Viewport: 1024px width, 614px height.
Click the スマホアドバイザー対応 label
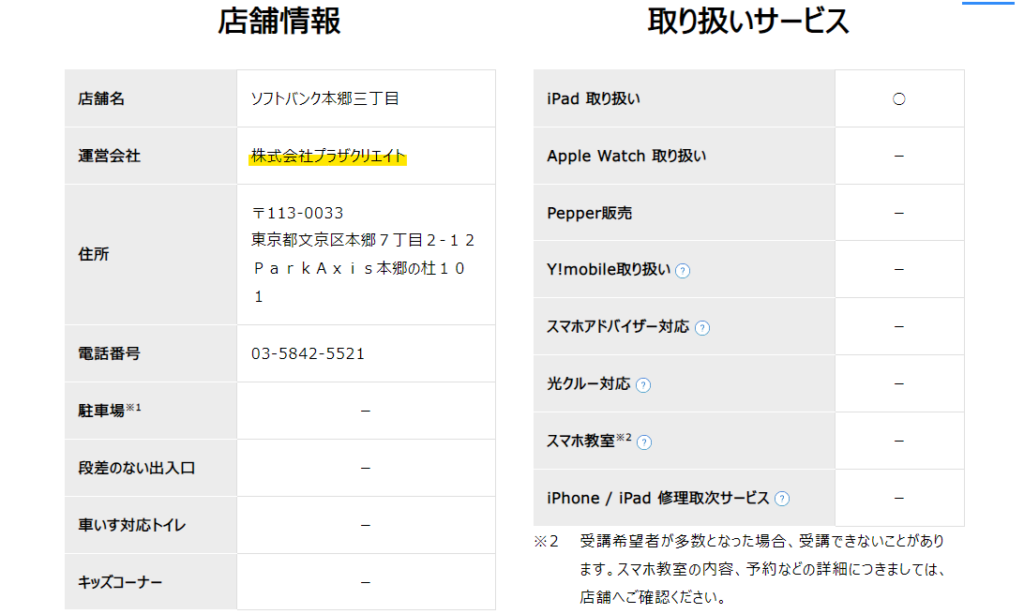click(618, 327)
